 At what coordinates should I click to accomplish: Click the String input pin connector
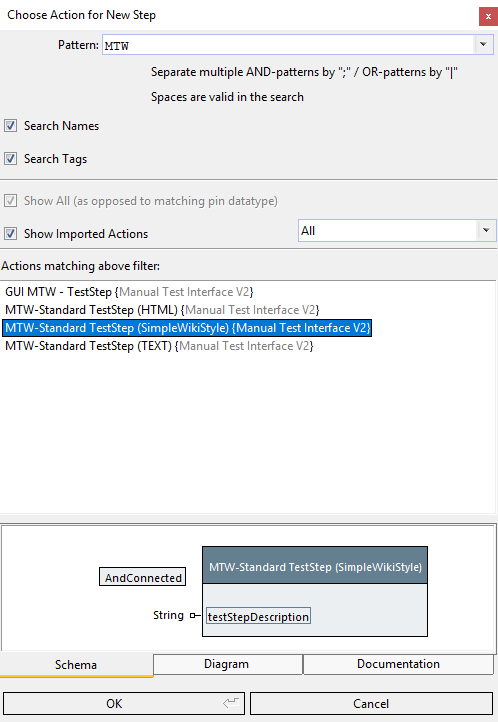coord(195,615)
